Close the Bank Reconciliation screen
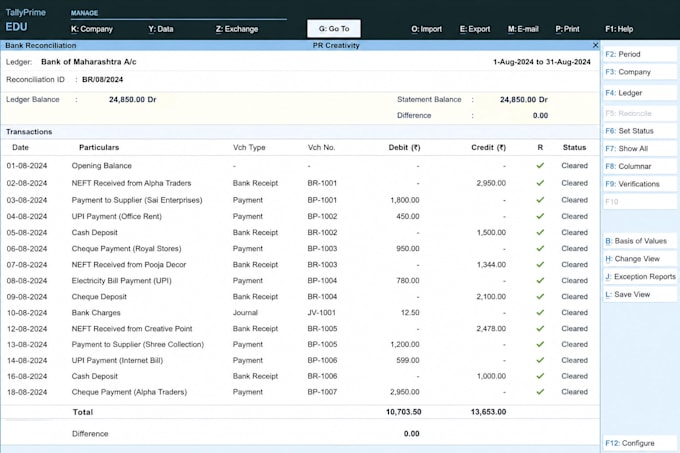 [595, 45]
